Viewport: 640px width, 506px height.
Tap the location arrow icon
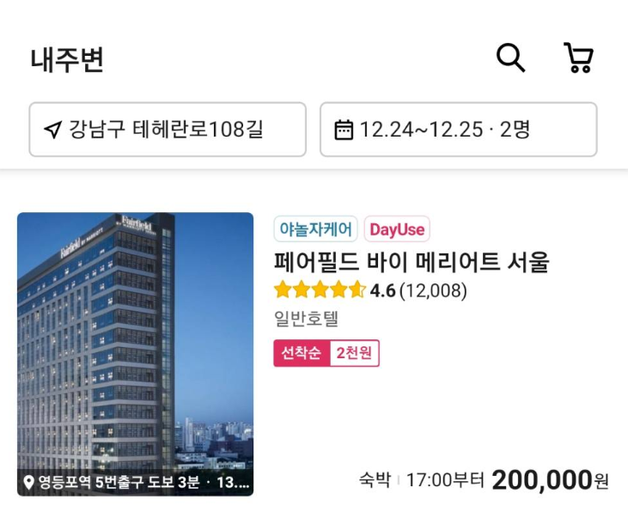(x=53, y=130)
